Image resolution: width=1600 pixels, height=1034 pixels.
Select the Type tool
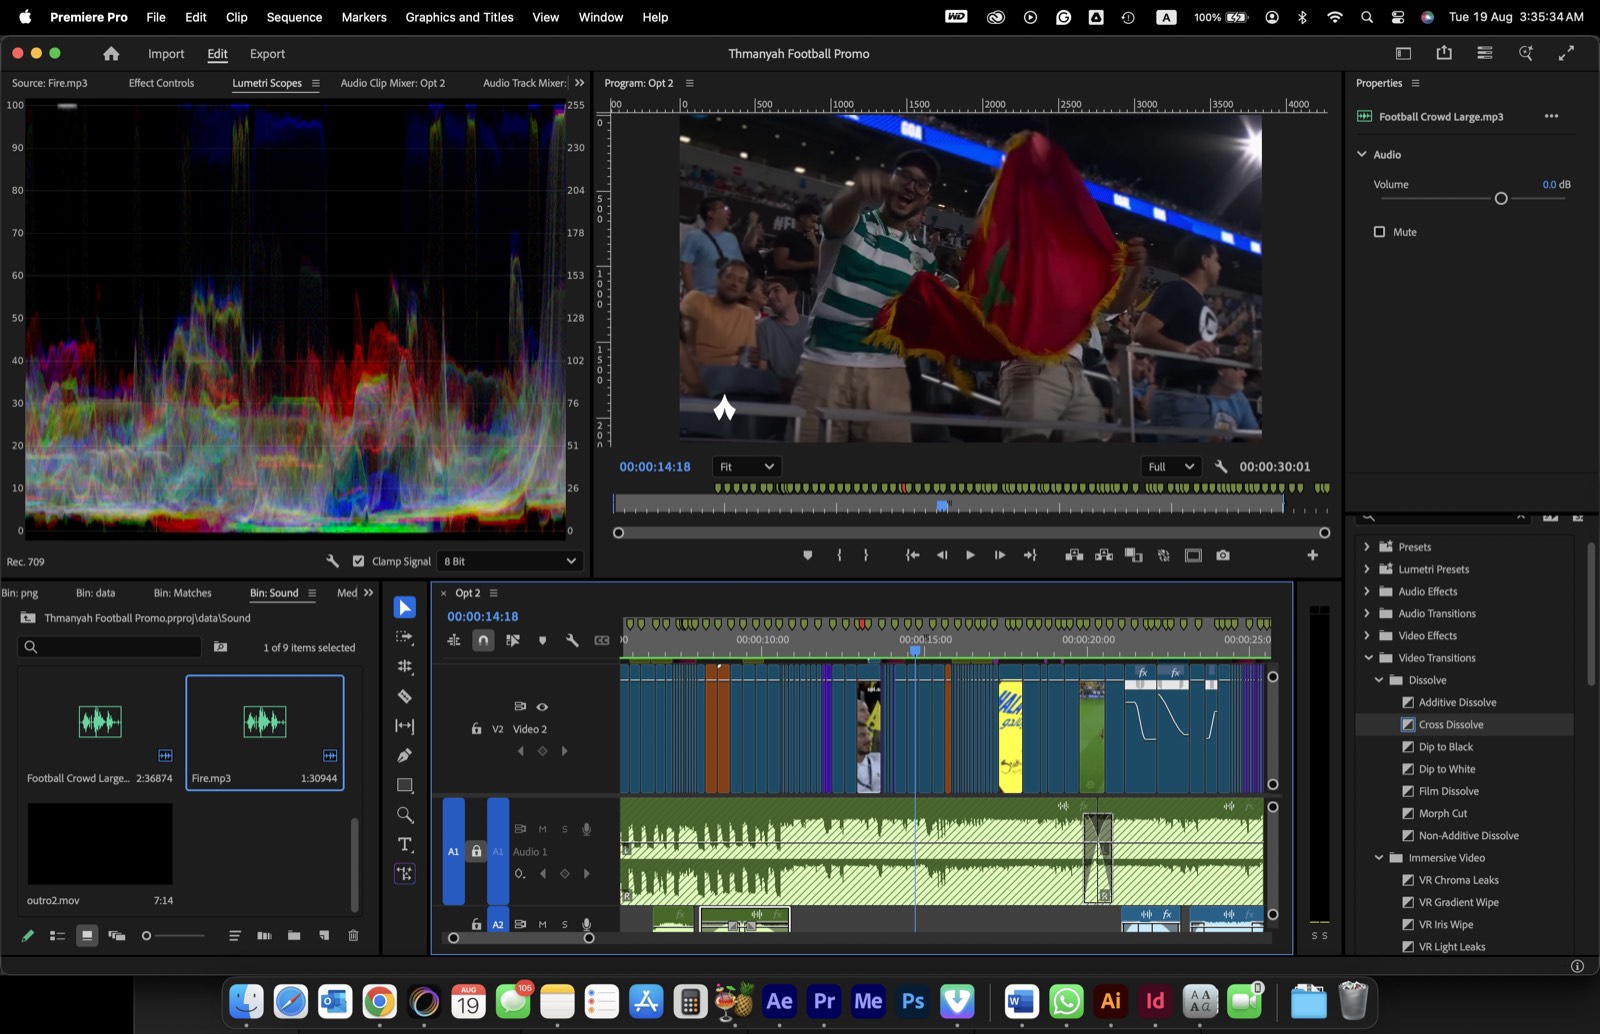point(404,844)
